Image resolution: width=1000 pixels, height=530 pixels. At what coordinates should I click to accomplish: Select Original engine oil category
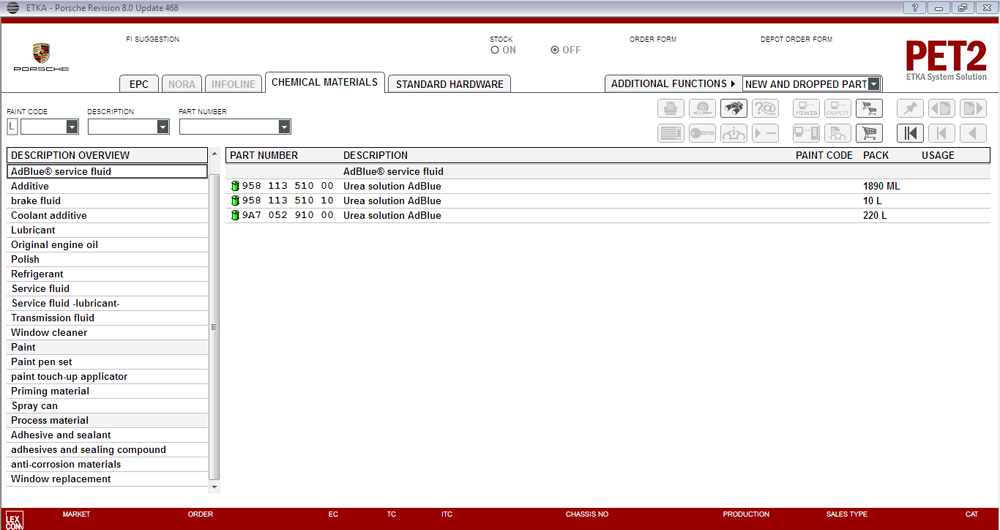(x=107, y=245)
